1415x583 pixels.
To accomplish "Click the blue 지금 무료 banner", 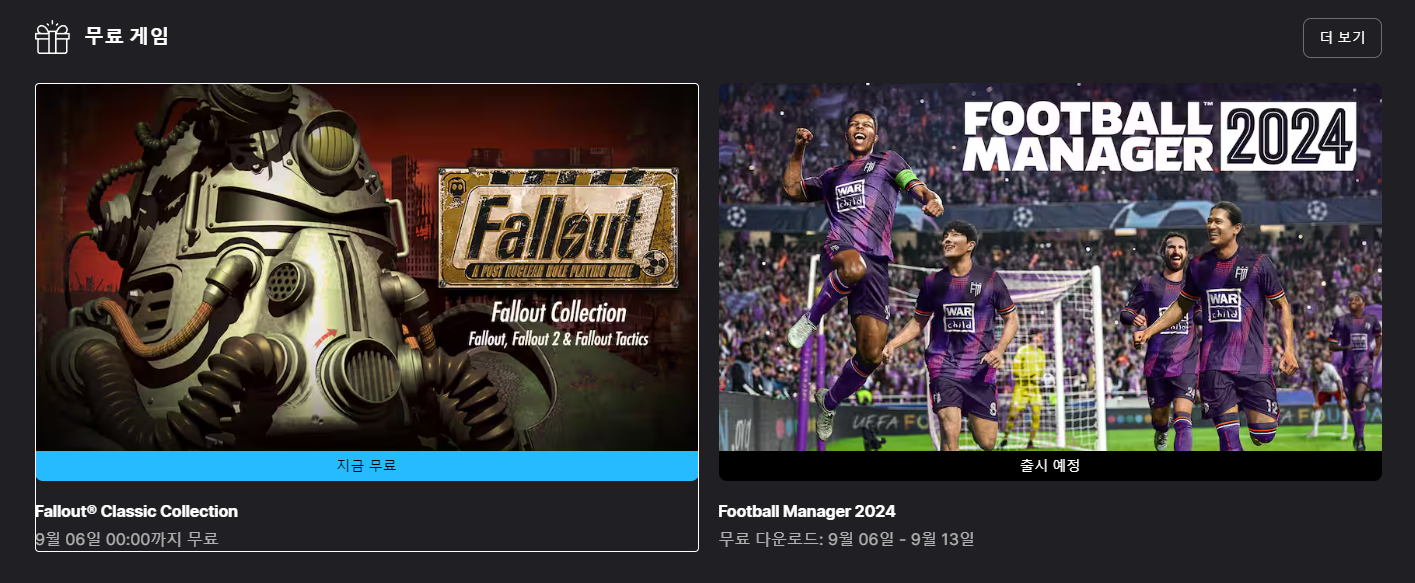I will coord(367,466).
